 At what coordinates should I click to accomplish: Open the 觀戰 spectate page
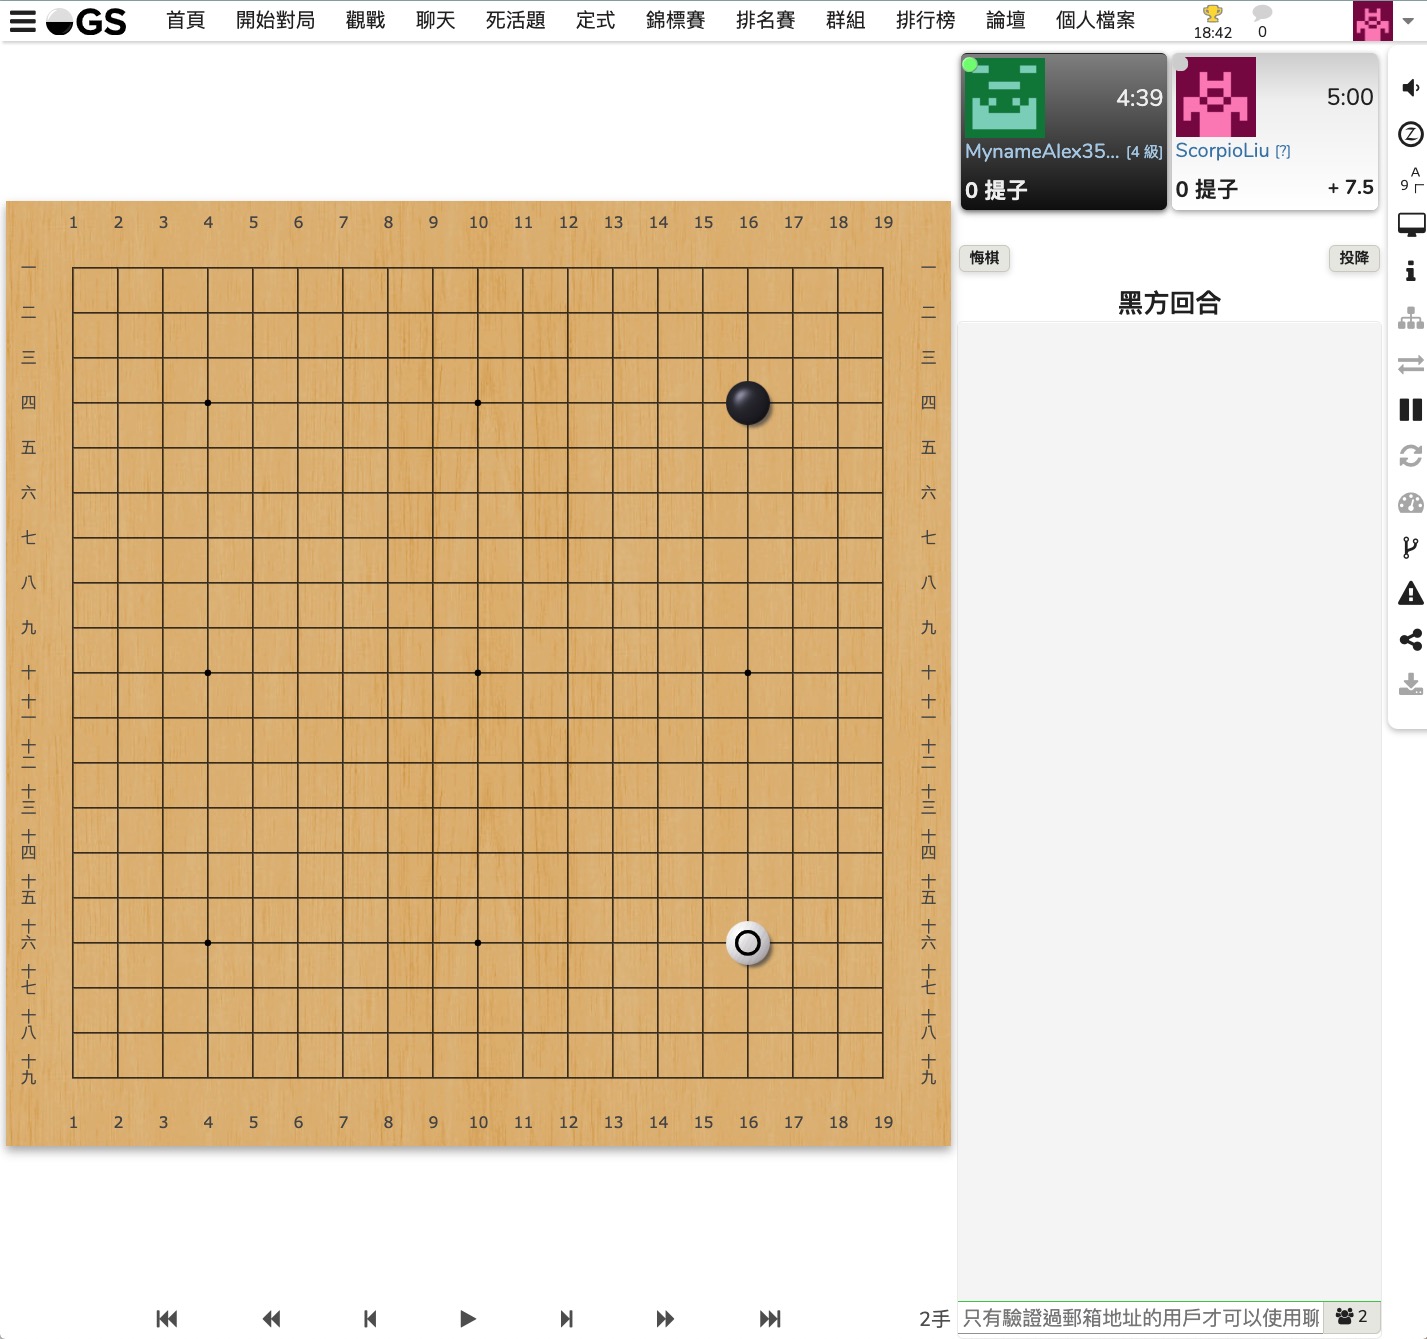point(366,20)
